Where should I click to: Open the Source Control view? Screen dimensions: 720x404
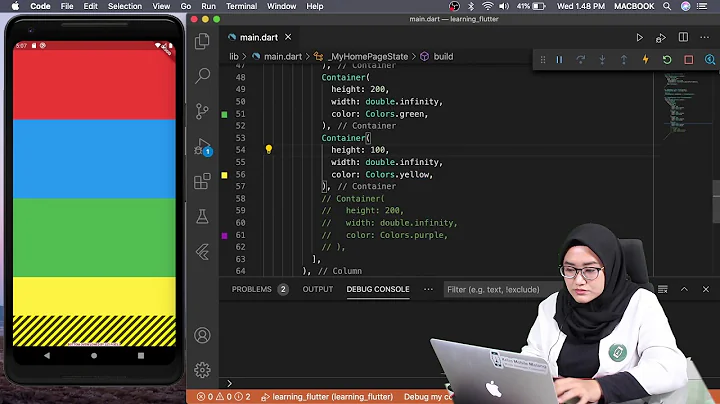point(203,111)
